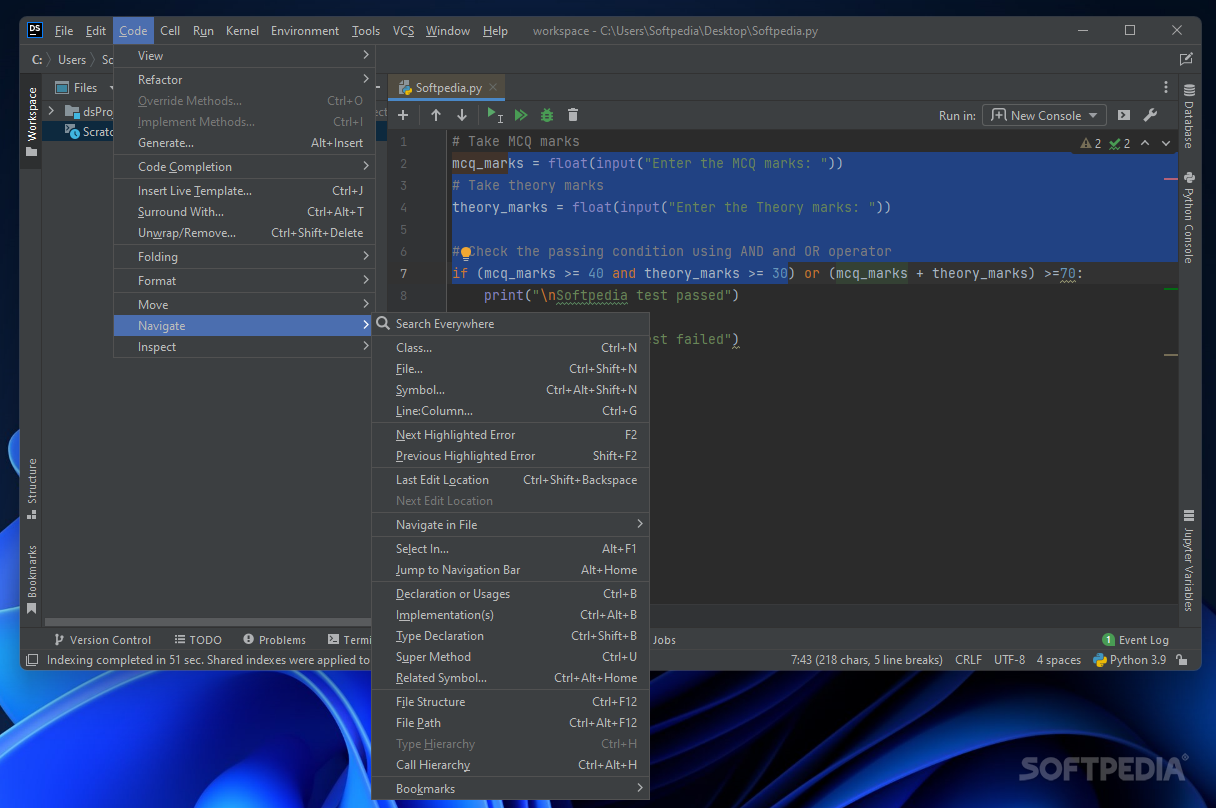Open settings via the wrench icon
The height and width of the screenshot is (808, 1216).
tap(1150, 115)
